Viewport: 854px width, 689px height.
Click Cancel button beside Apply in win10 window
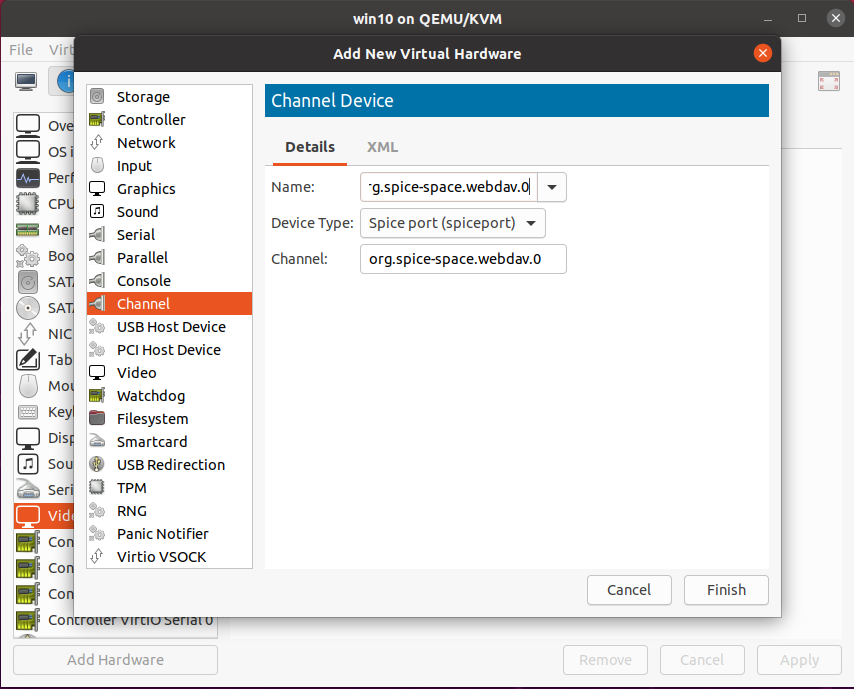coord(702,660)
